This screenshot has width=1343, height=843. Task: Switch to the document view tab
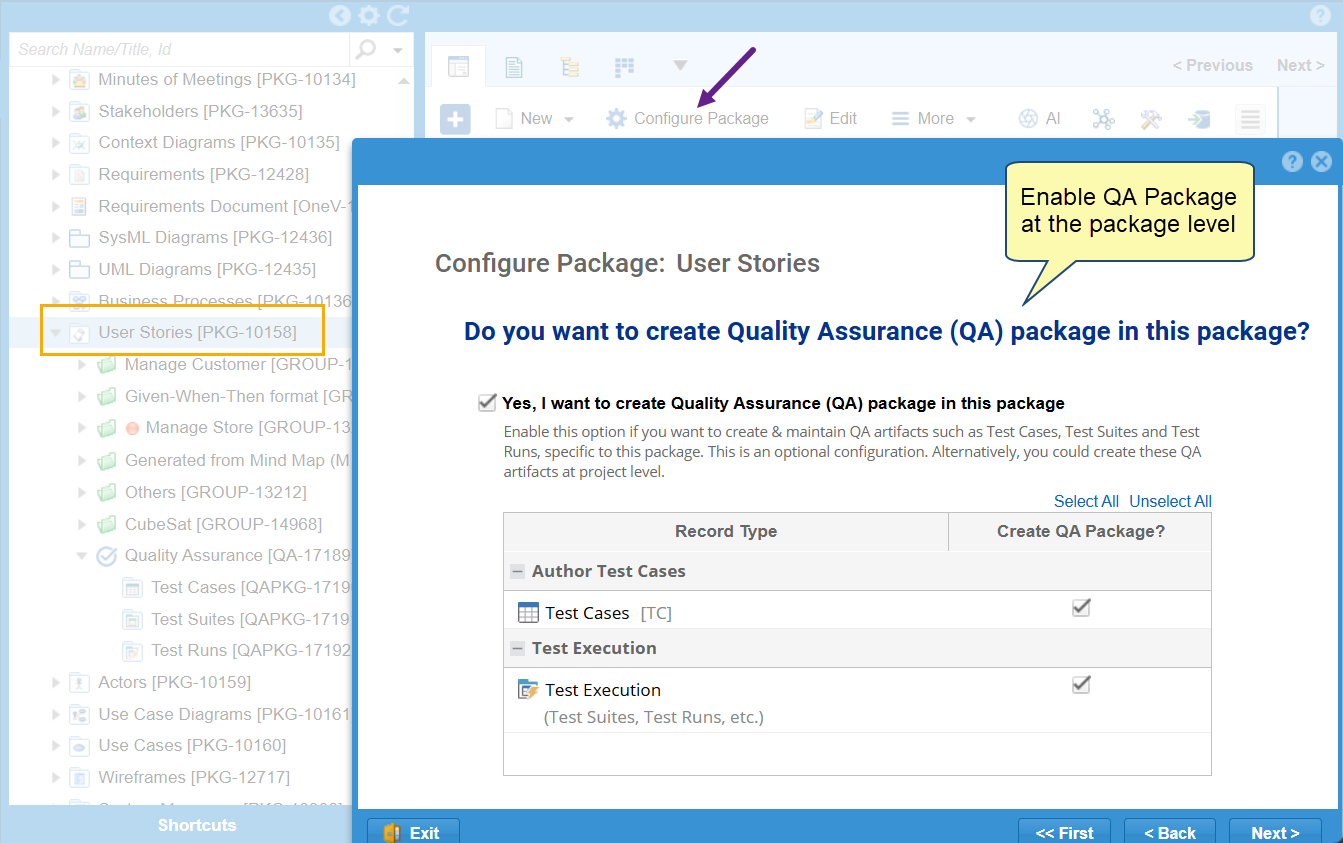pos(514,67)
